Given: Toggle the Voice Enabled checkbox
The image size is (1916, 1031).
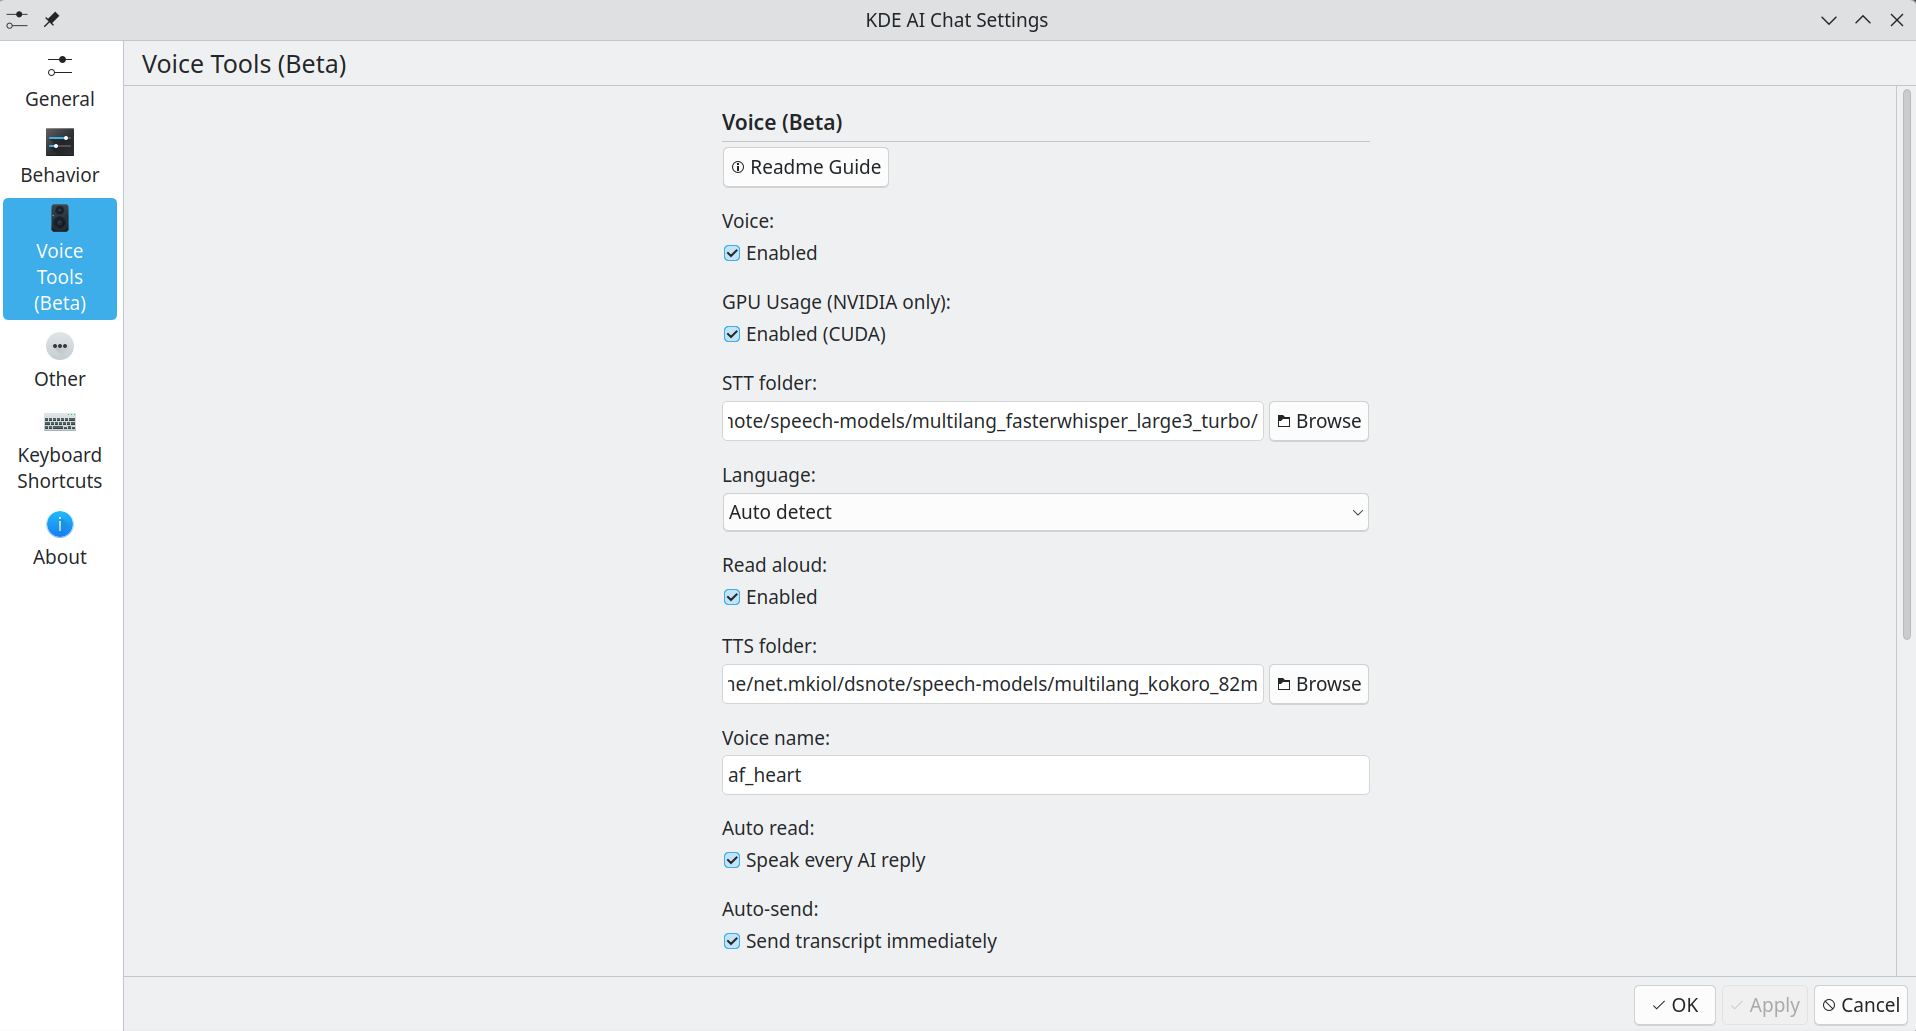Looking at the screenshot, I should tap(732, 253).
